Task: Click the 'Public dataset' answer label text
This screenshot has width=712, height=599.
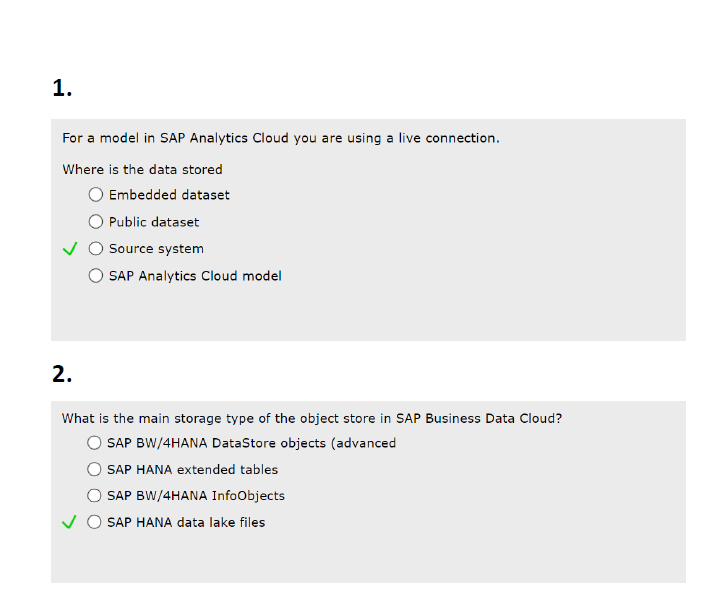Action: coord(154,222)
